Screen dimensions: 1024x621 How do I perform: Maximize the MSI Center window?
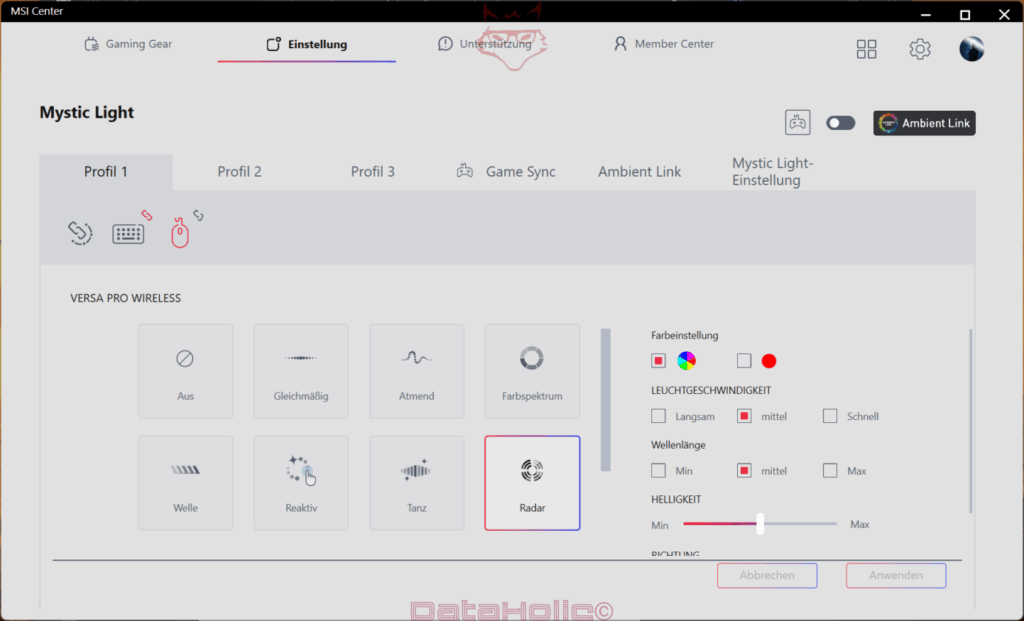(x=965, y=14)
